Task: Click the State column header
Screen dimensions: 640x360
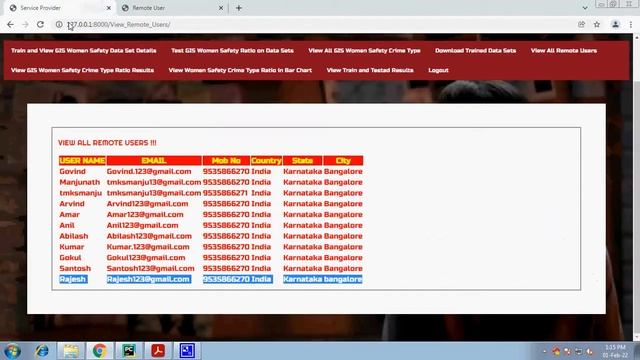Action: pos(302,160)
